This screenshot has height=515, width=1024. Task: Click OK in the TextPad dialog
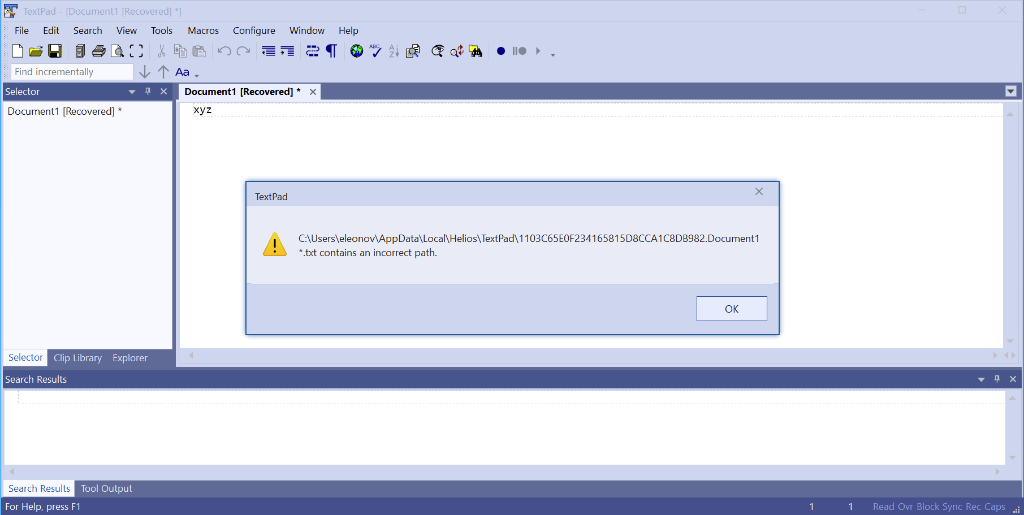point(731,309)
